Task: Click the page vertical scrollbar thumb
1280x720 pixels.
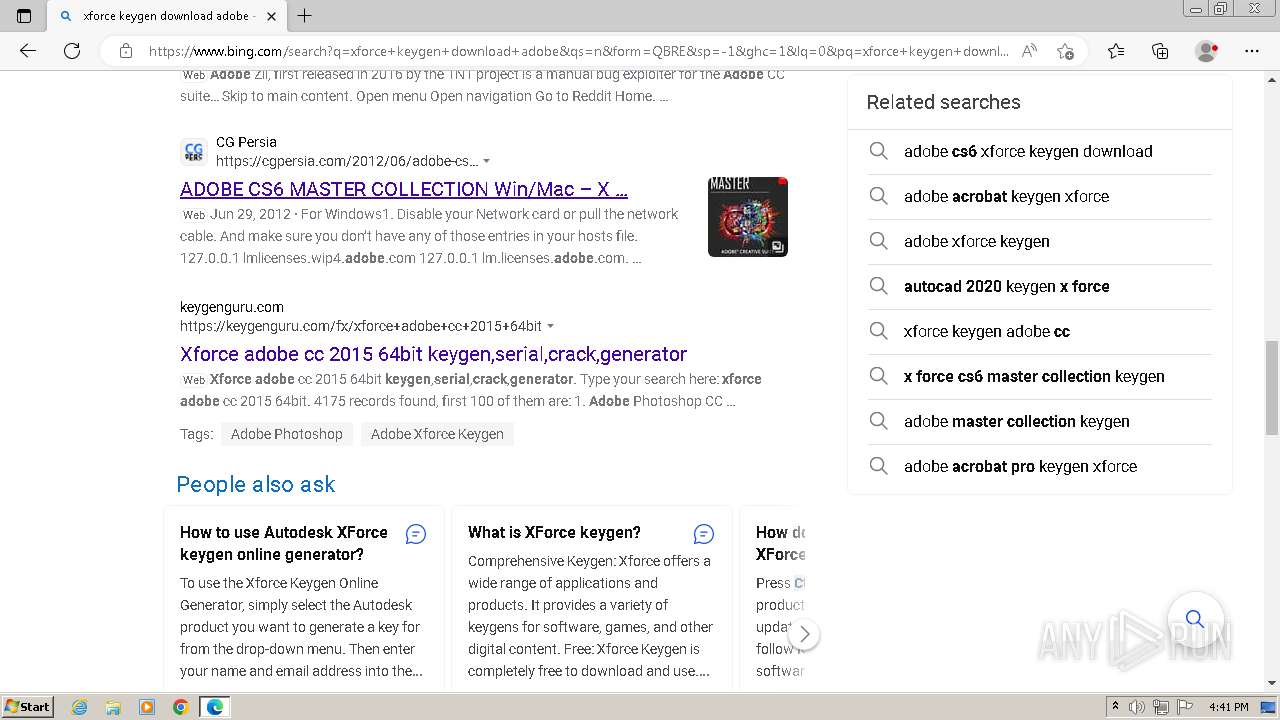Action: click(x=1272, y=387)
